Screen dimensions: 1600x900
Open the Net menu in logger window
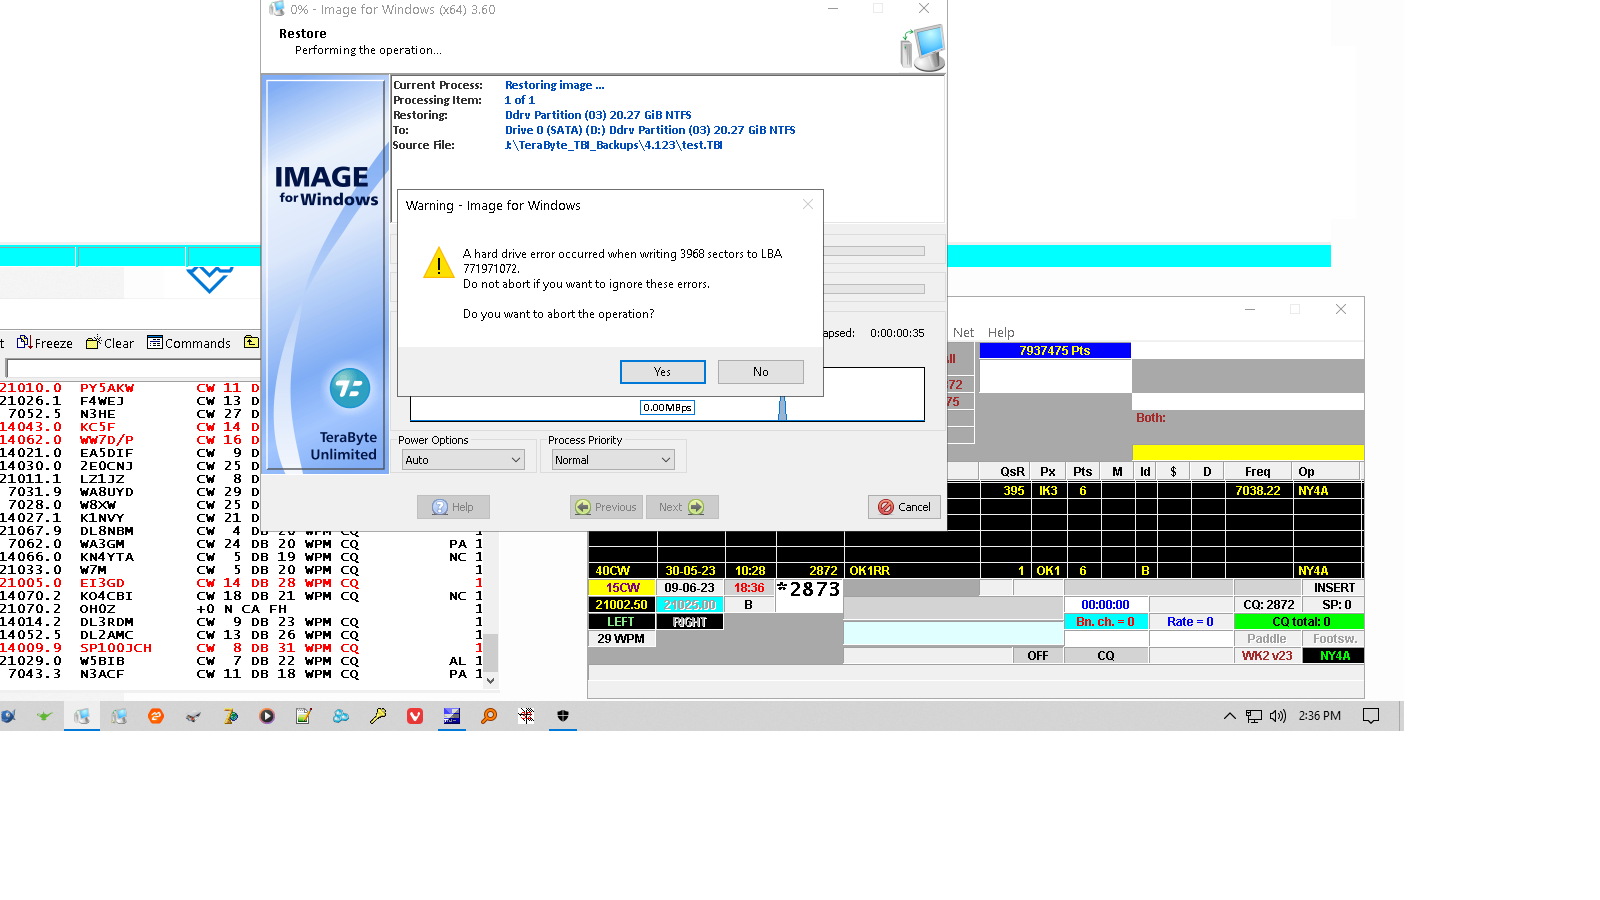click(963, 333)
